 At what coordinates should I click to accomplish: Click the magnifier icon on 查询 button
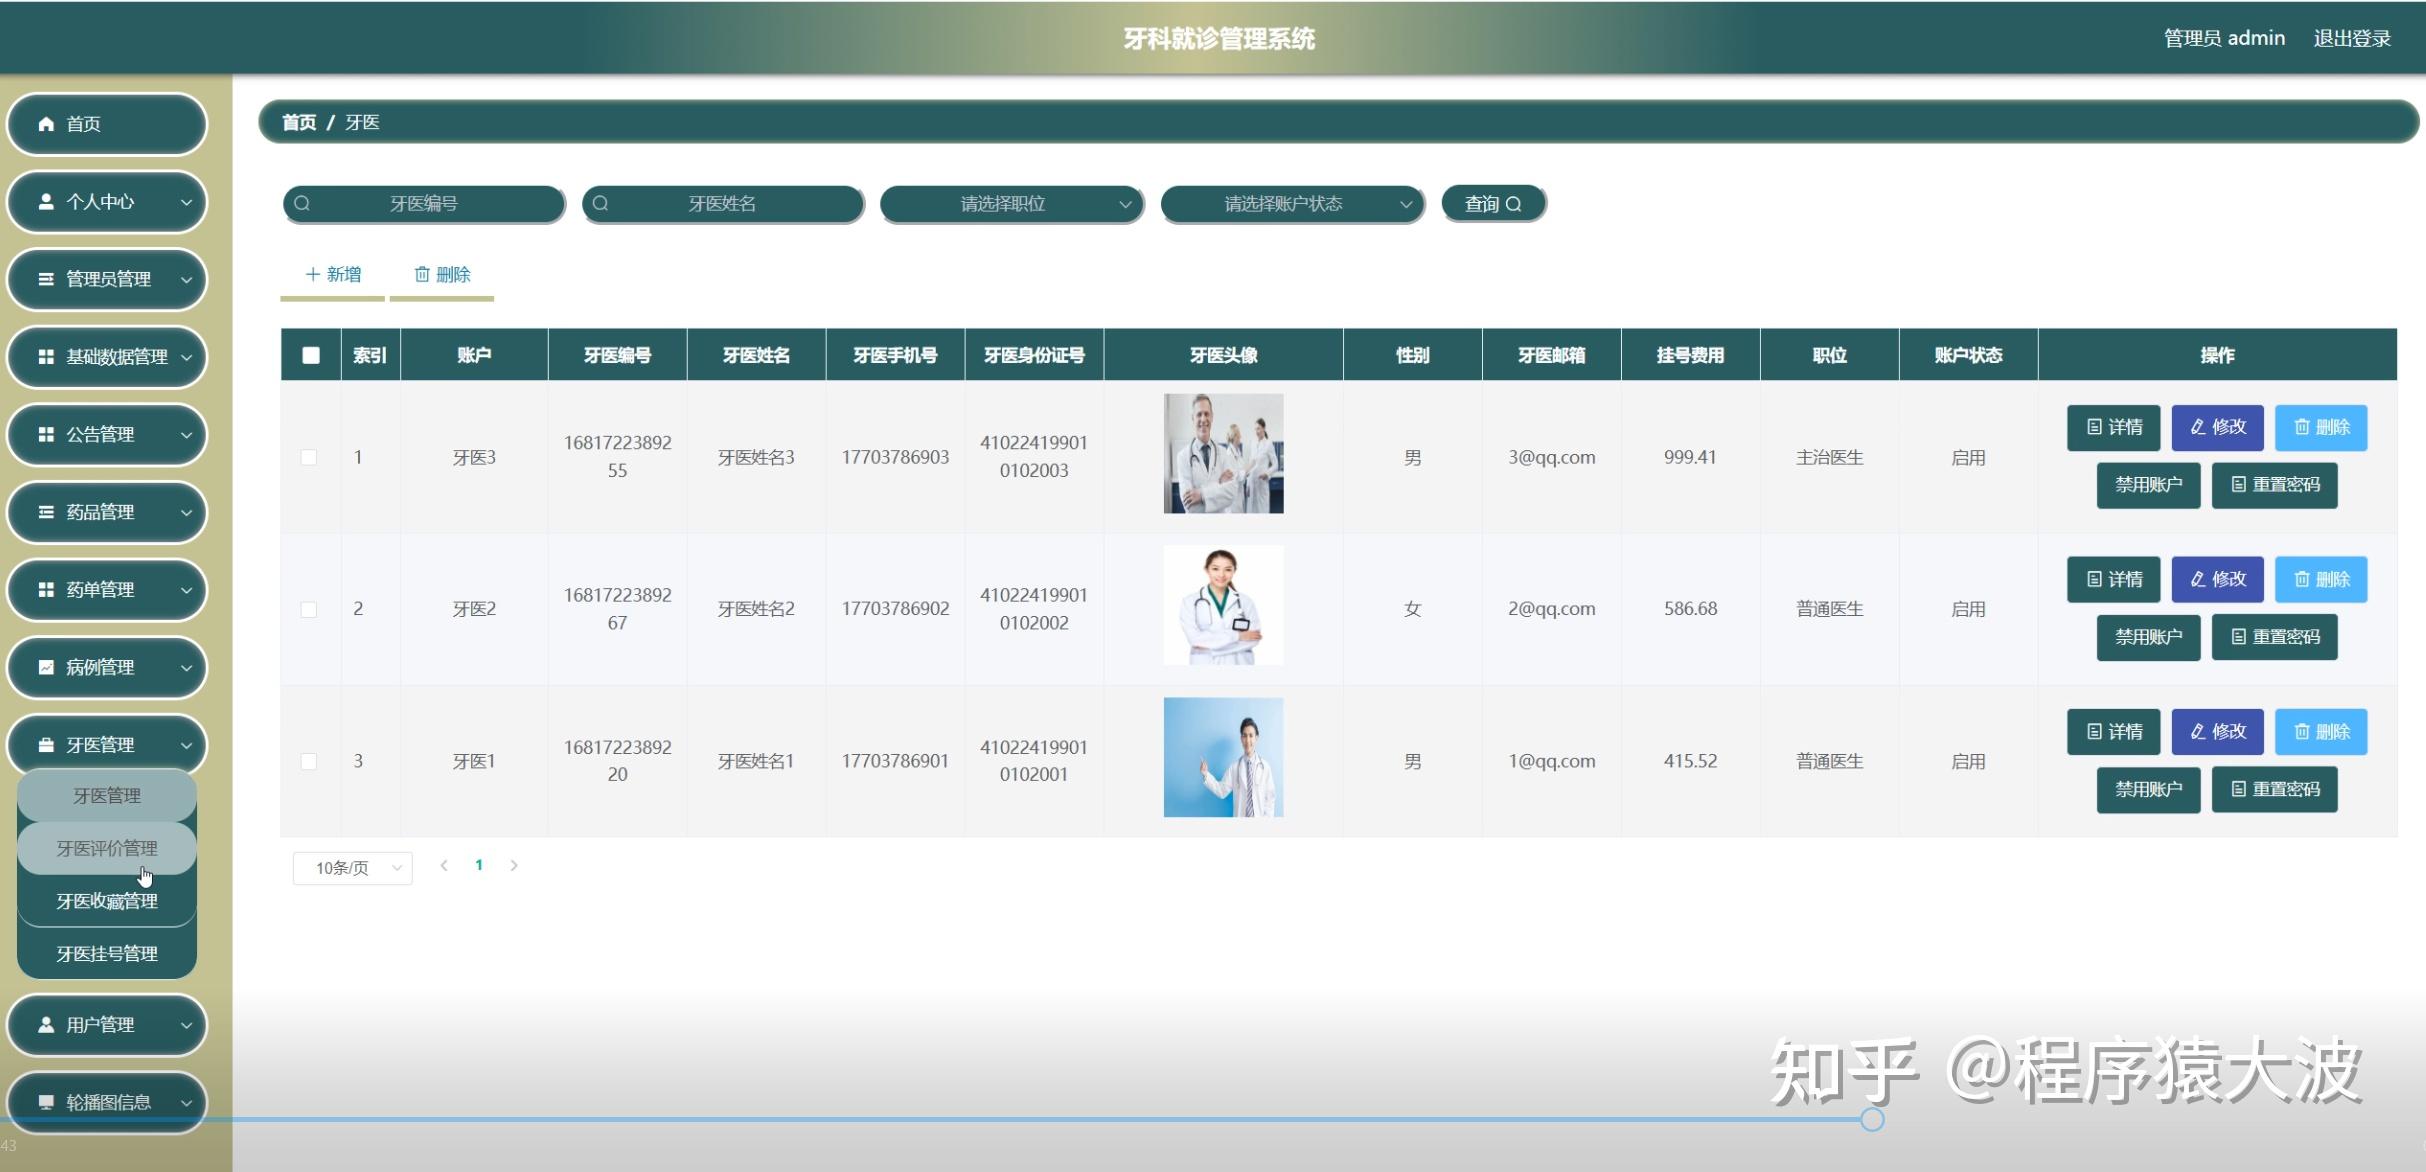[1513, 204]
